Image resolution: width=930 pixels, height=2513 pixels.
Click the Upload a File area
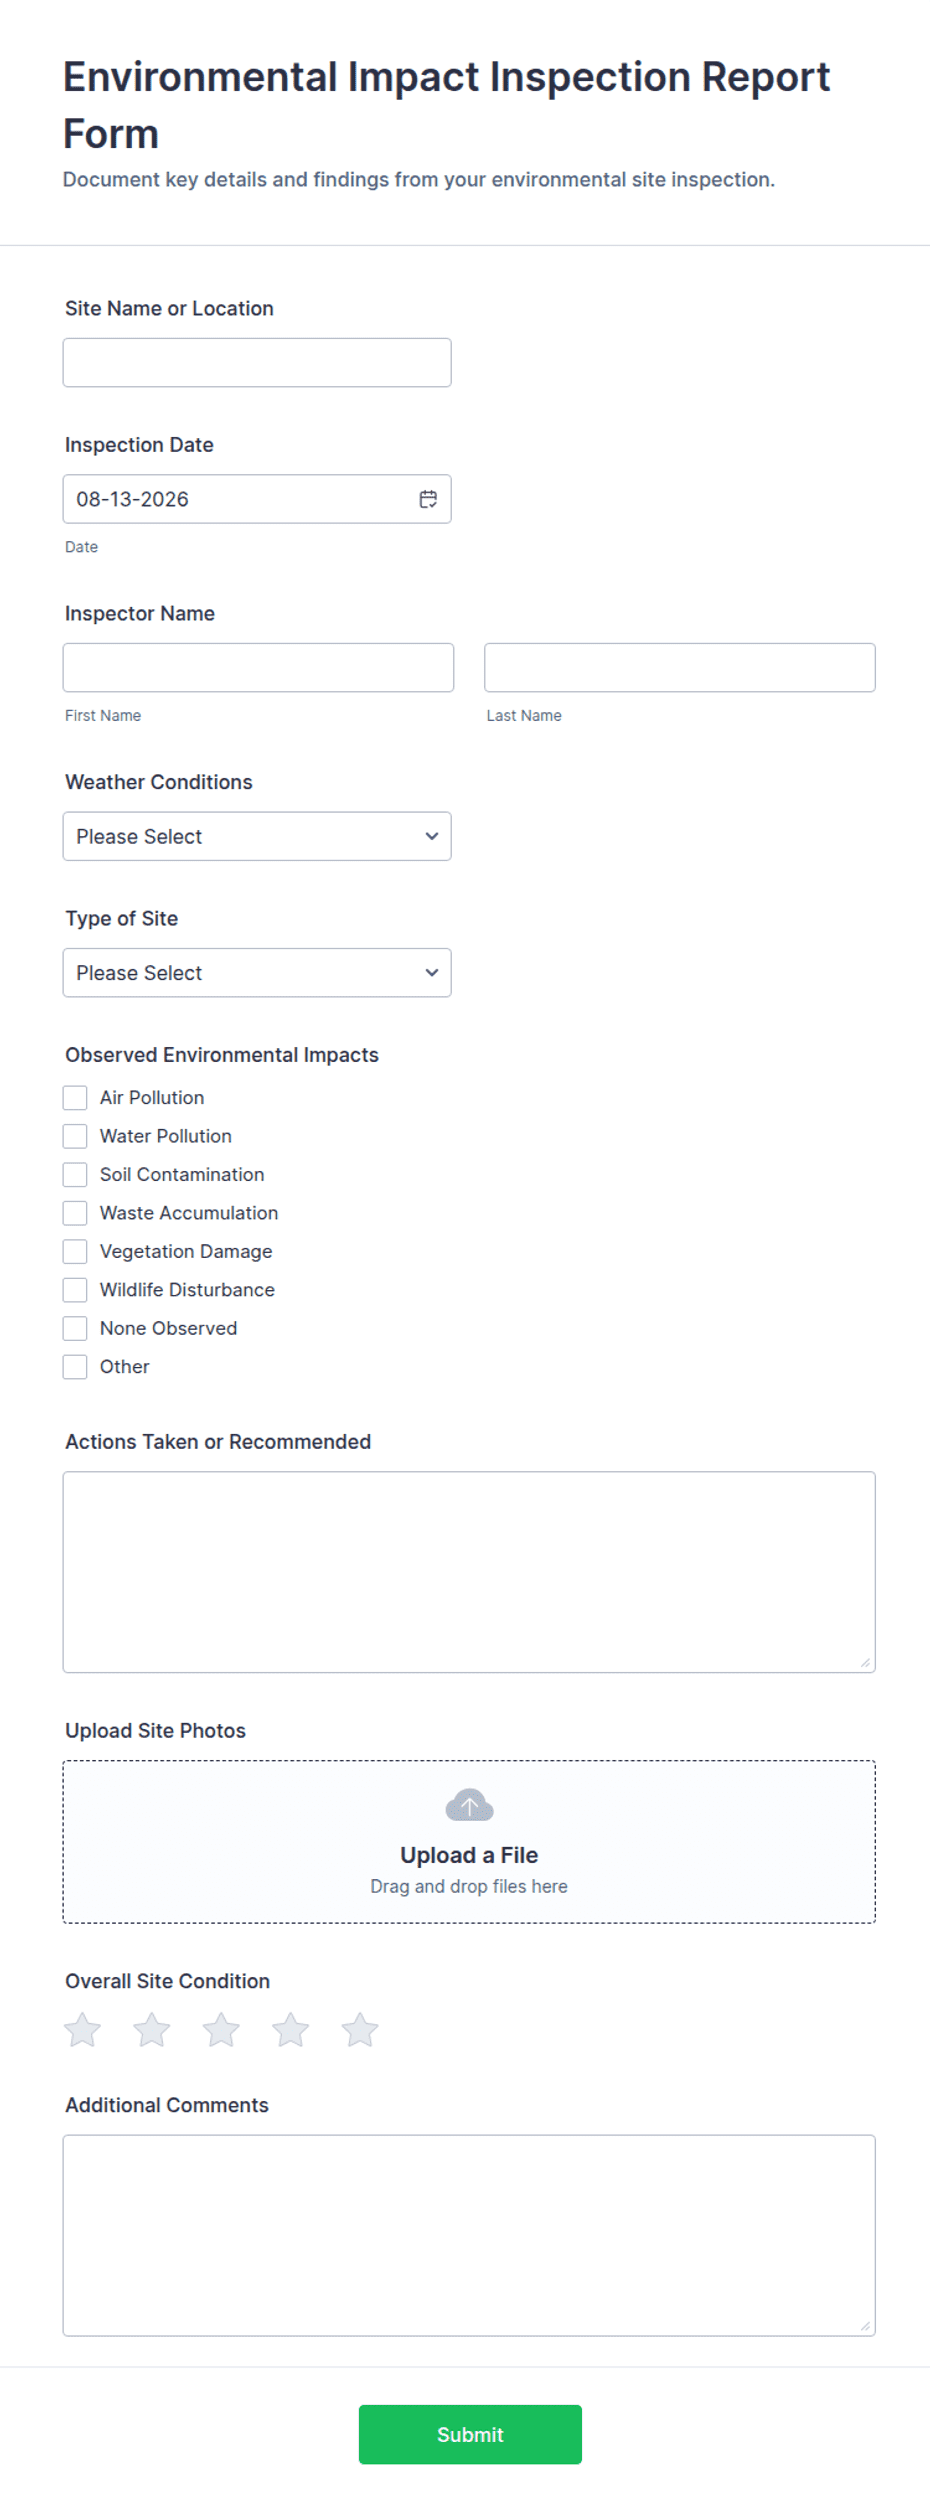point(469,1842)
